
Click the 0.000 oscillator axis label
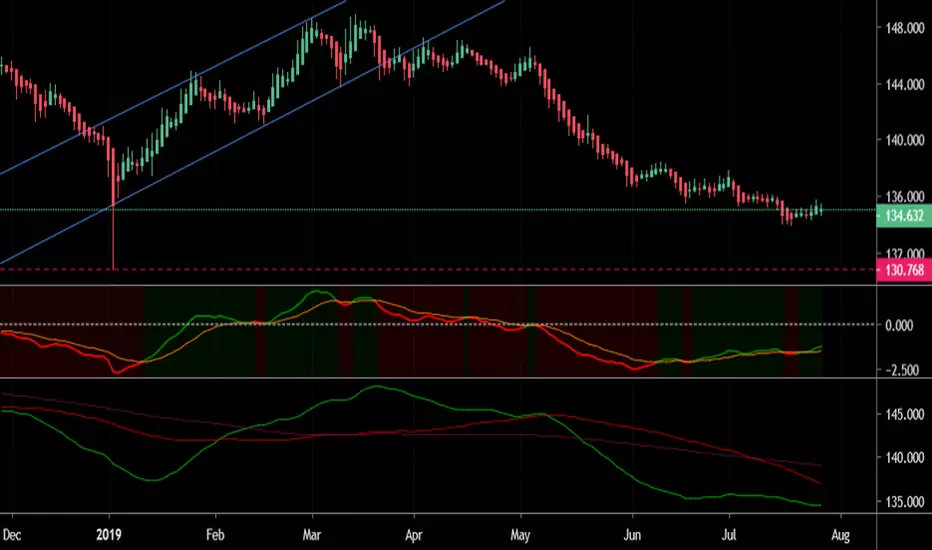899,325
